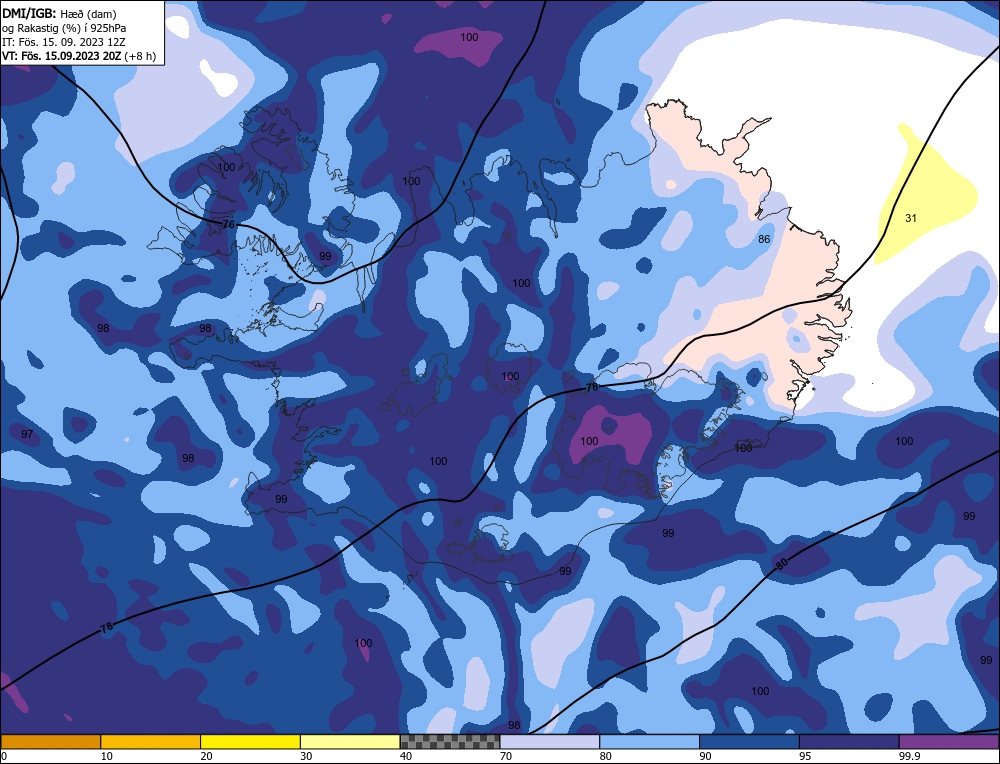Click legend tick label "99.9"
Screen dimensions: 1000x764
point(908,756)
